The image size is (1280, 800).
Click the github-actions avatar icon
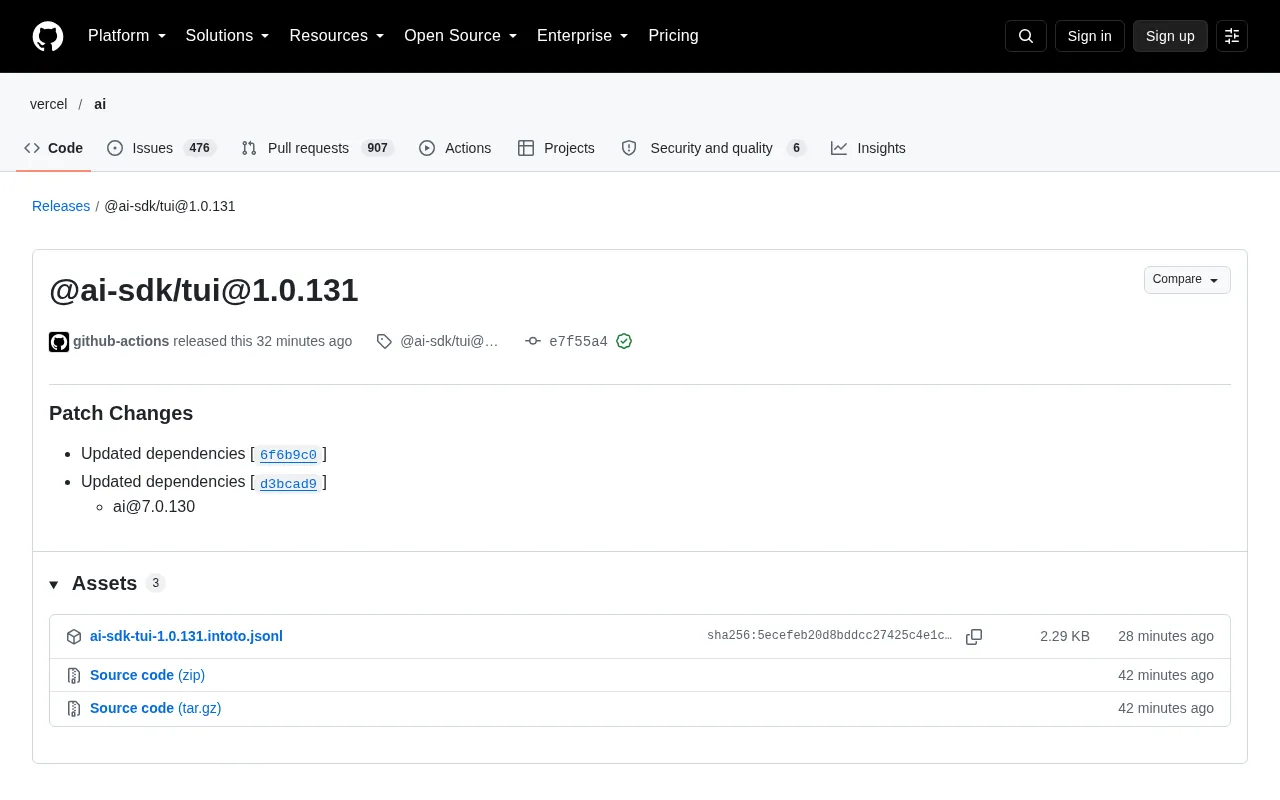coord(59,342)
